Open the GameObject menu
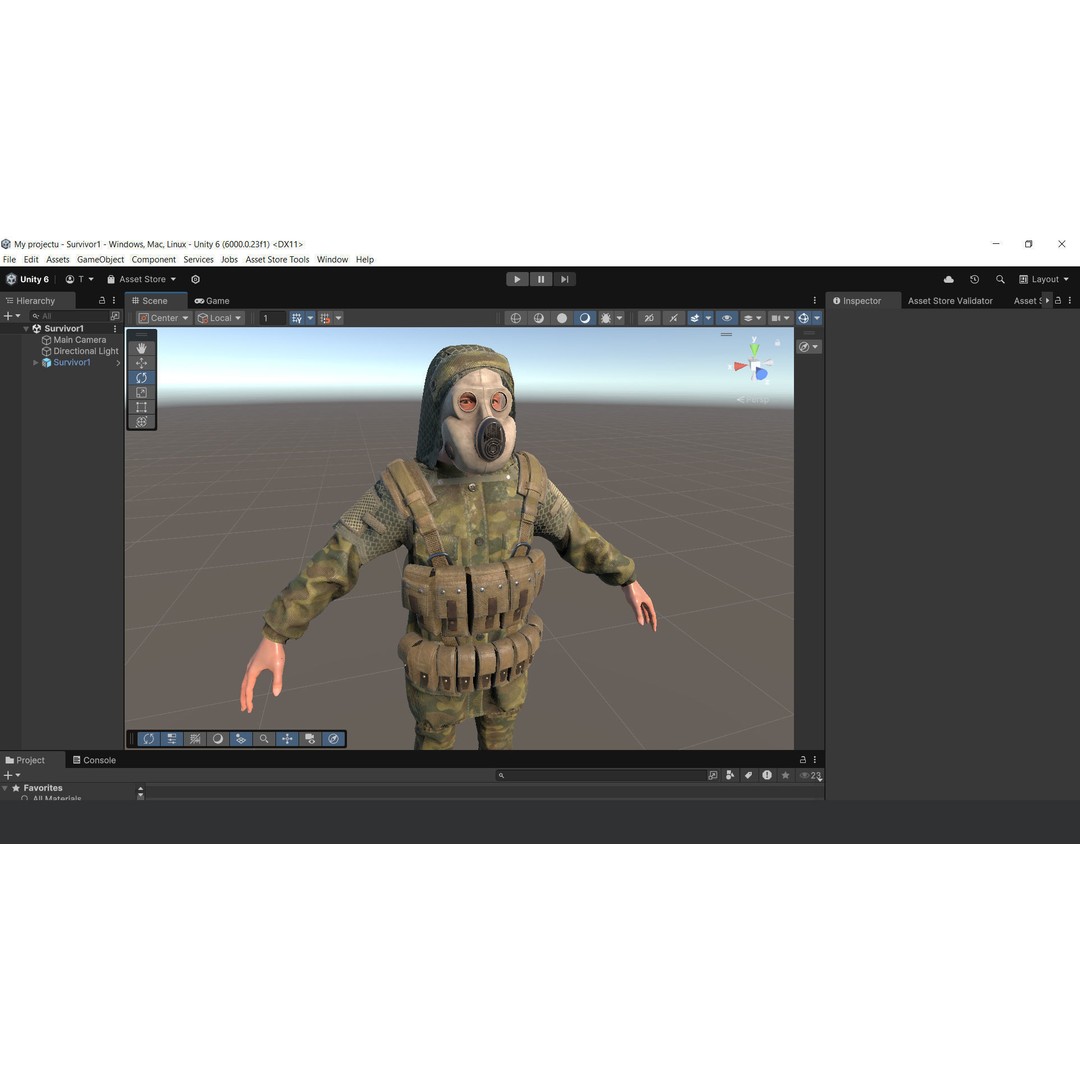Viewport: 1080px width, 1080px height. click(101, 260)
